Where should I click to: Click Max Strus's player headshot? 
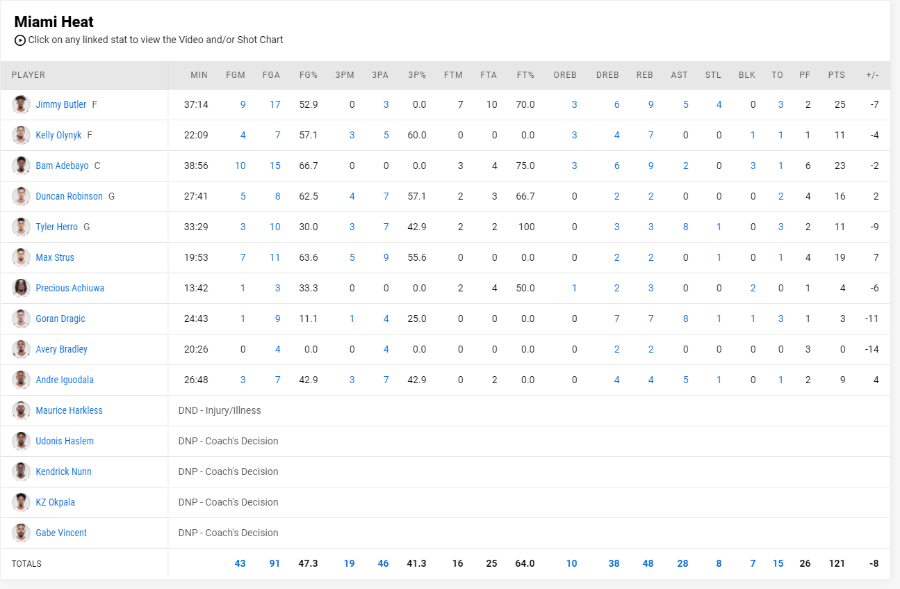pyautogui.click(x=21, y=257)
